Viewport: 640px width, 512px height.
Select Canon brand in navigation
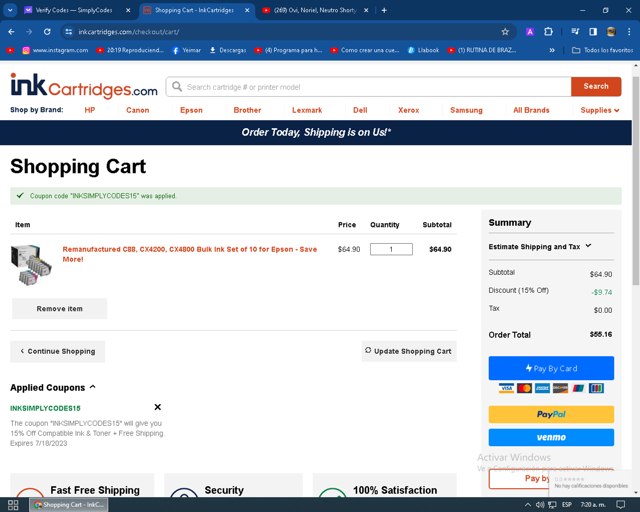click(138, 110)
